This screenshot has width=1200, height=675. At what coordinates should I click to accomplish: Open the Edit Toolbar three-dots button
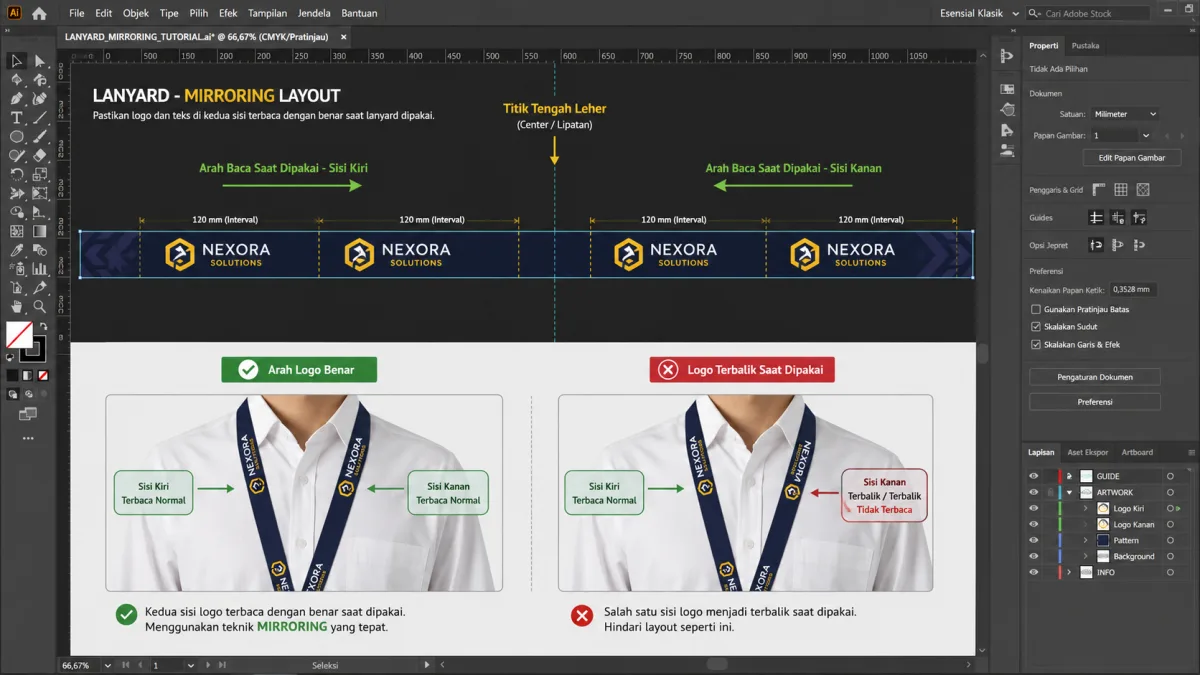point(28,438)
